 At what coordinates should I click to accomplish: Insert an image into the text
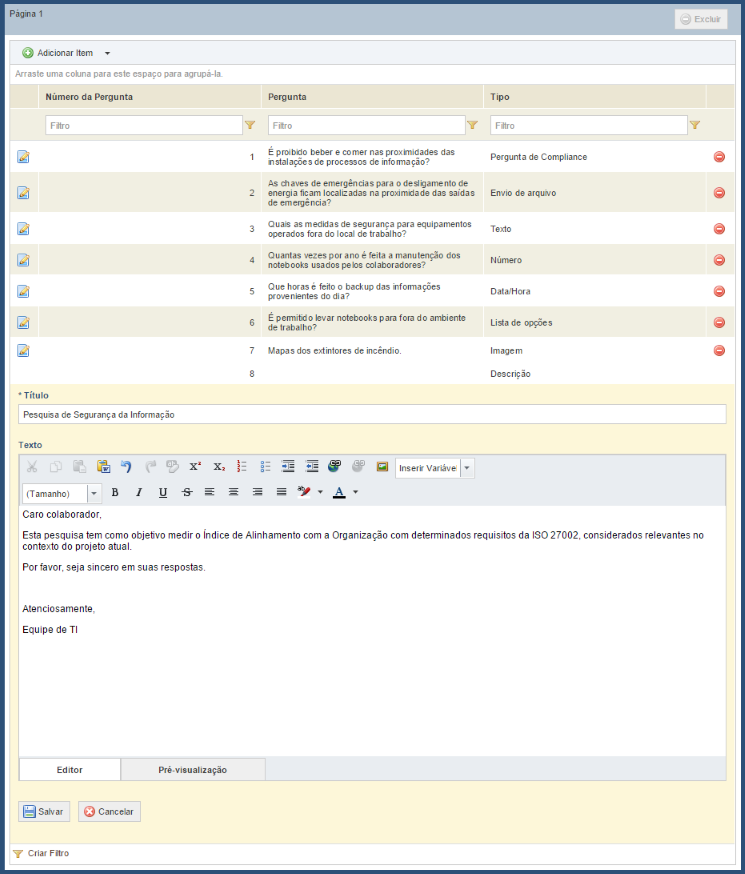point(382,467)
